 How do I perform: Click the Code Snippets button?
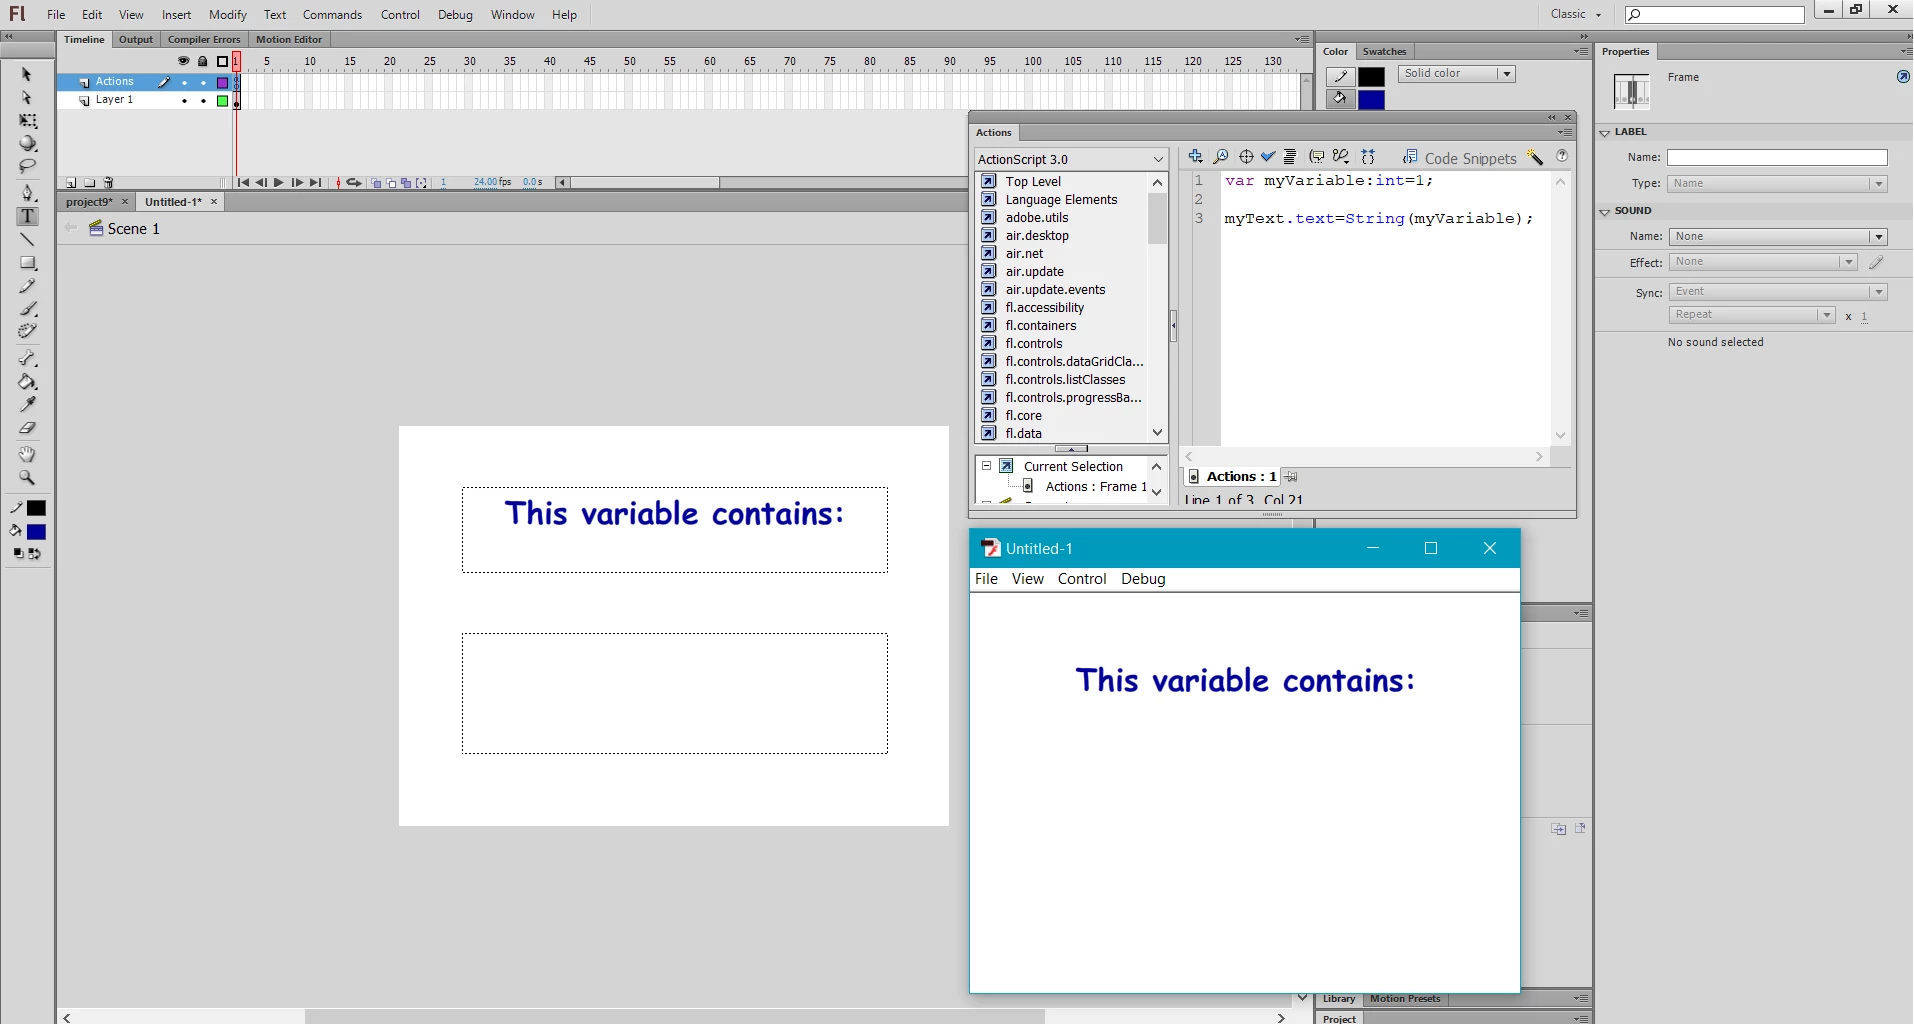(1460, 158)
